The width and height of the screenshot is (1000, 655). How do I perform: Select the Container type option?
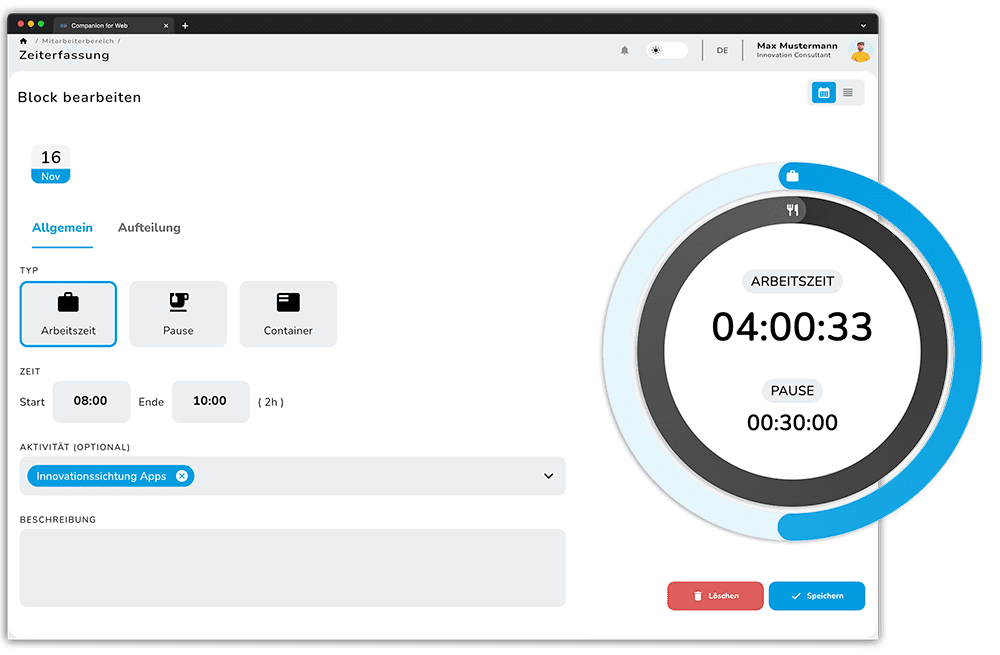coord(288,314)
